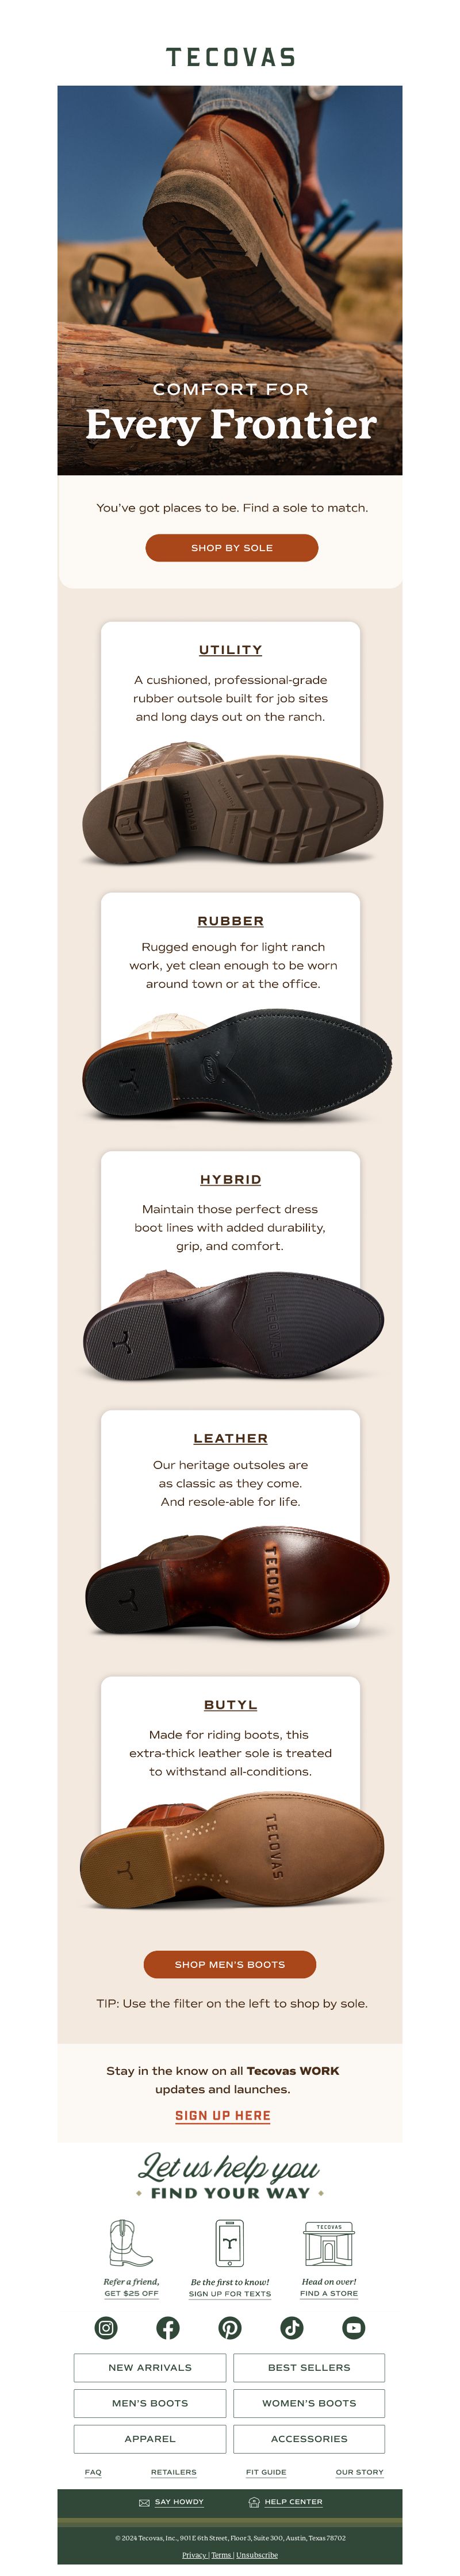The image size is (460, 2576).
Task: Open the New Arrivals category
Action: tap(150, 2367)
